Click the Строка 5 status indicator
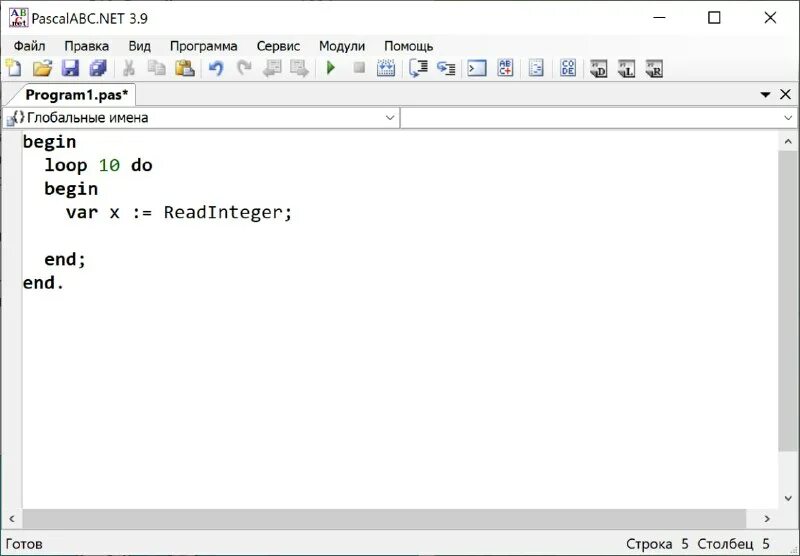Image resolution: width=800 pixels, height=556 pixels. coord(657,544)
